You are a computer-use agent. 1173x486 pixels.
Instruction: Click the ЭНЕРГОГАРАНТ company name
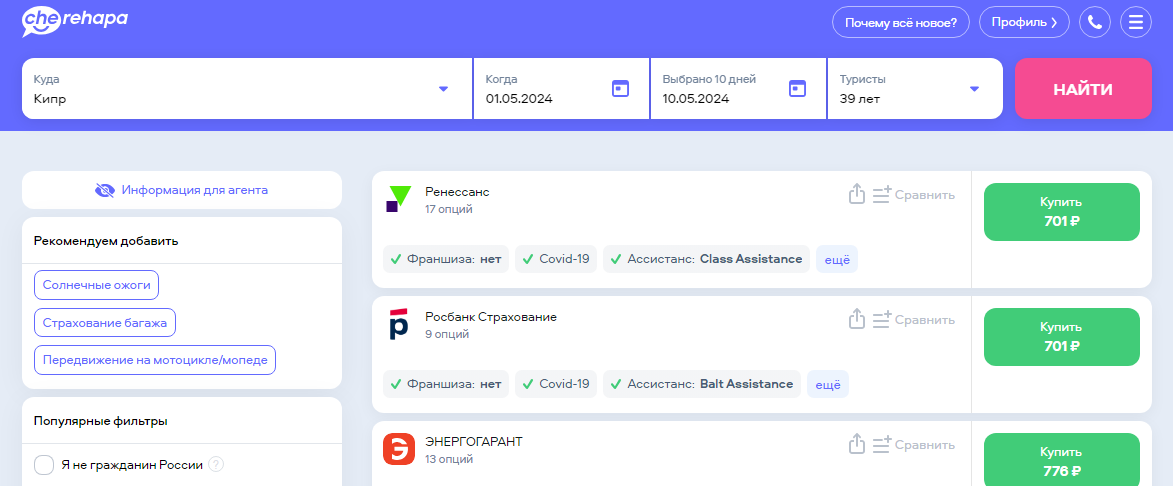pos(474,442)
